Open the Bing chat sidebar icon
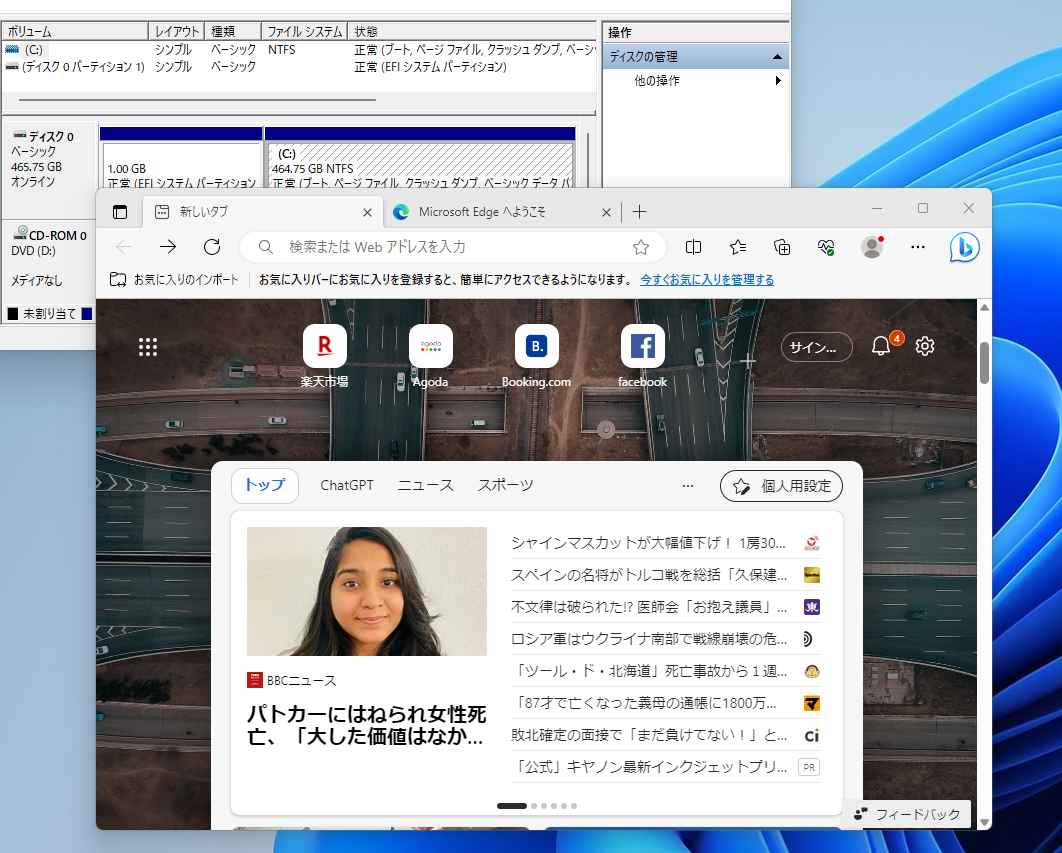 tap(964, 247)
